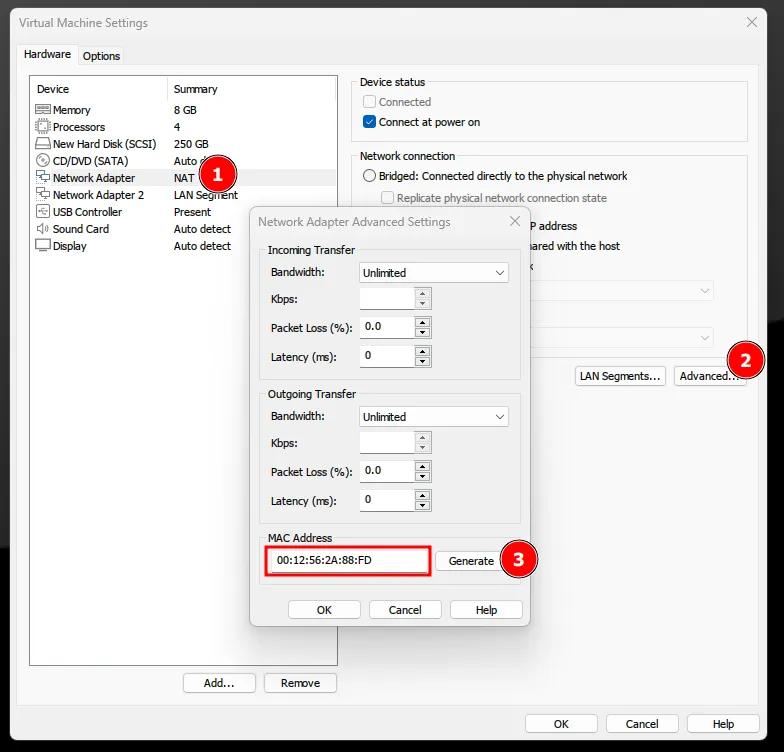Image resolution: width=784 pixels, height=752 pixels.
Task: Open the Incoming Transfer Bandwidth dropdown
Action: [434, 272]
